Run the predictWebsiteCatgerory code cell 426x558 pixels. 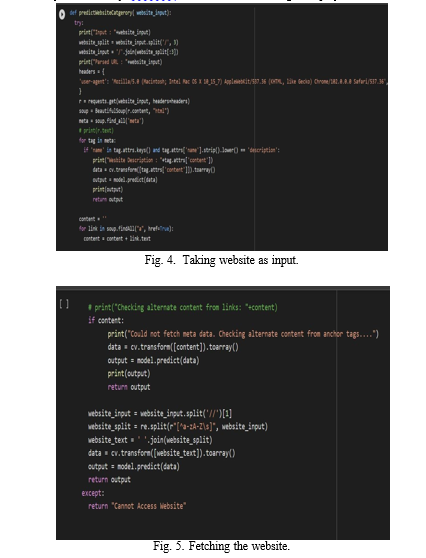62,14
